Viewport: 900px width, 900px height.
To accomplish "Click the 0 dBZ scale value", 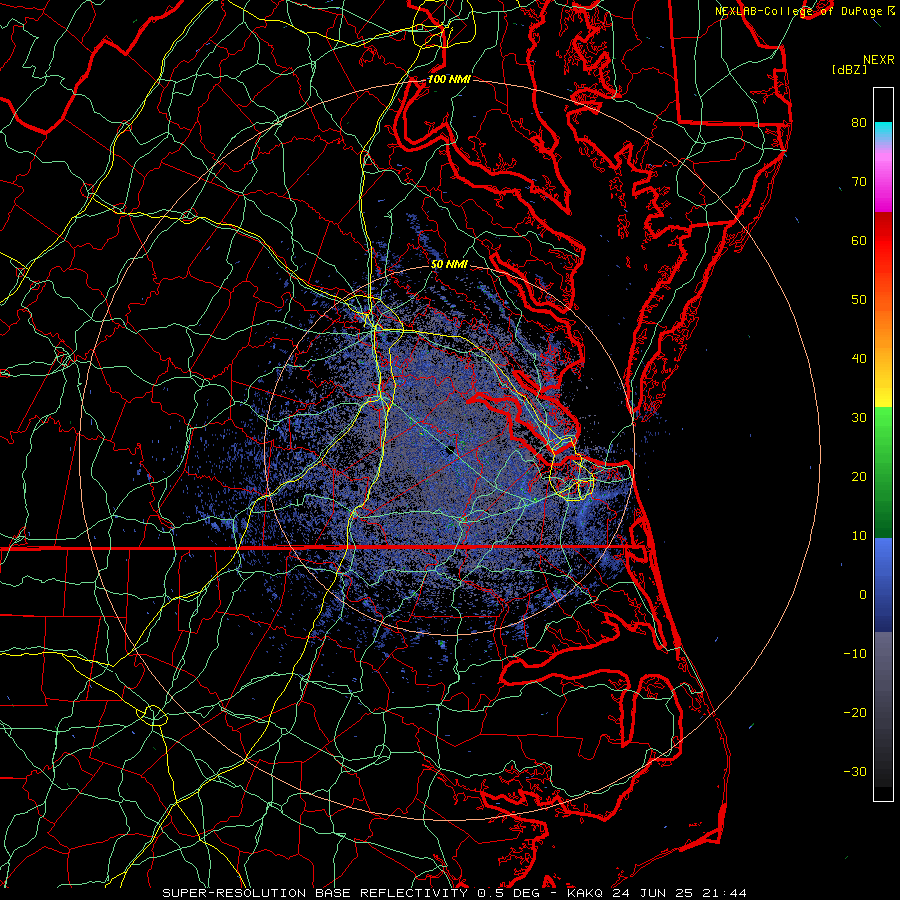I will pyautogui.click(x=863, y=595).
